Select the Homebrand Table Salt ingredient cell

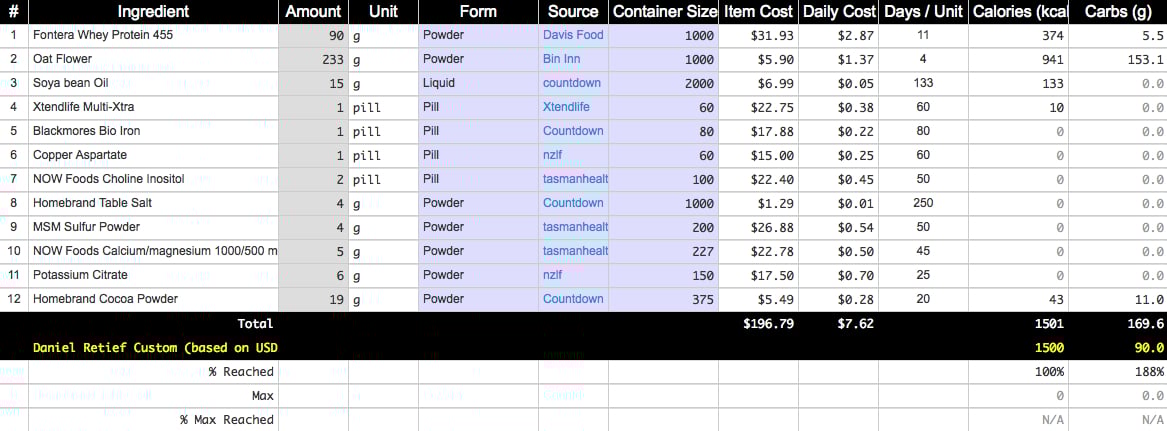coord(153,202)
